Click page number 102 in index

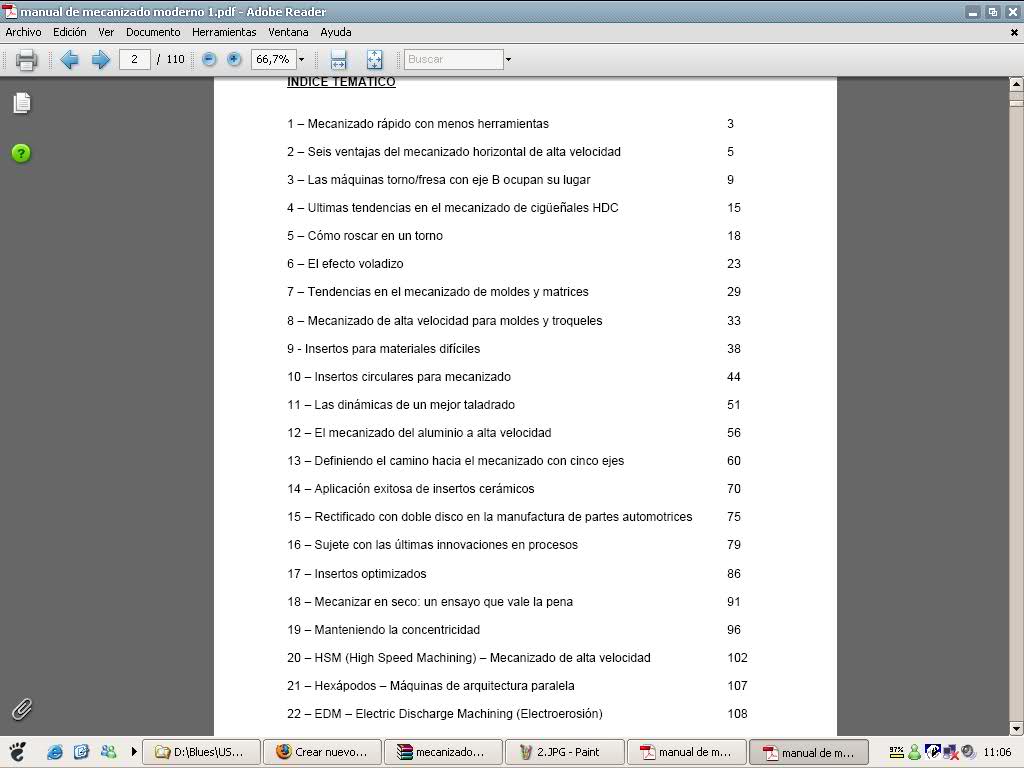pyautogui.click(x=737, y=658)
